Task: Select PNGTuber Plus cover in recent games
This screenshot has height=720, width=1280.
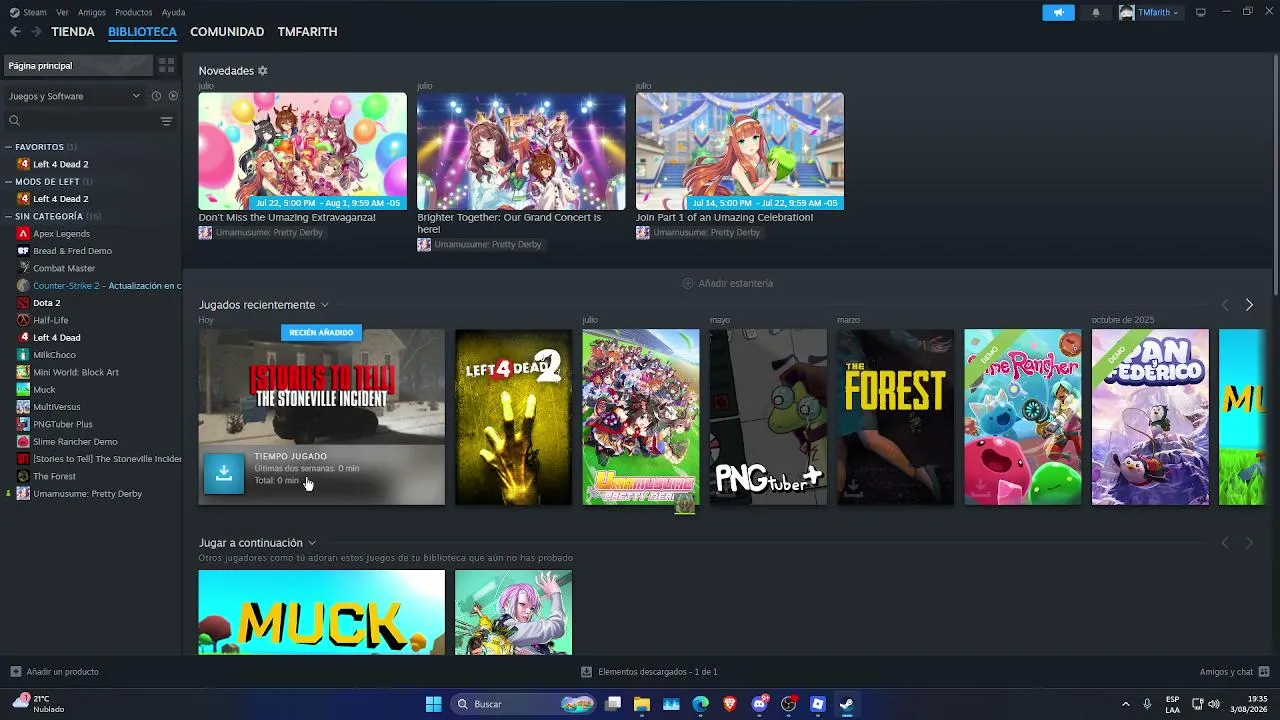Action: (768, 417)
